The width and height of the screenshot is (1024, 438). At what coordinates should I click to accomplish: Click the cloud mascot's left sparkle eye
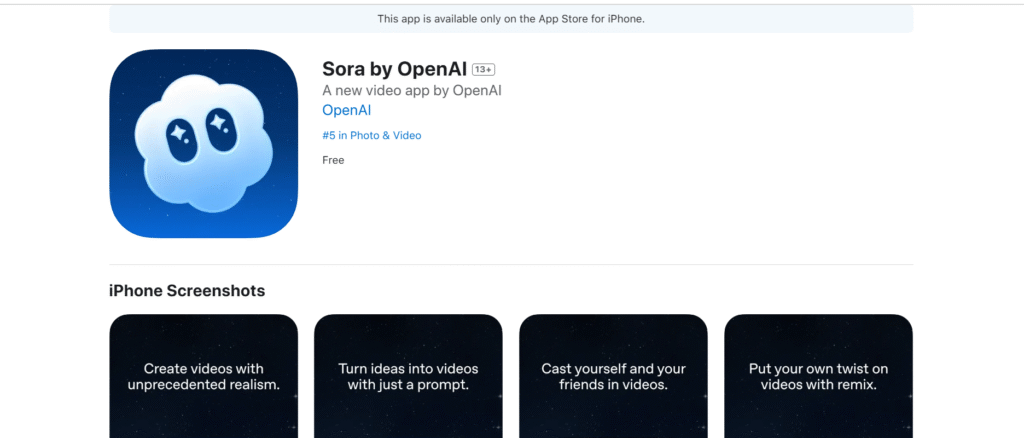tap(181, 132)
